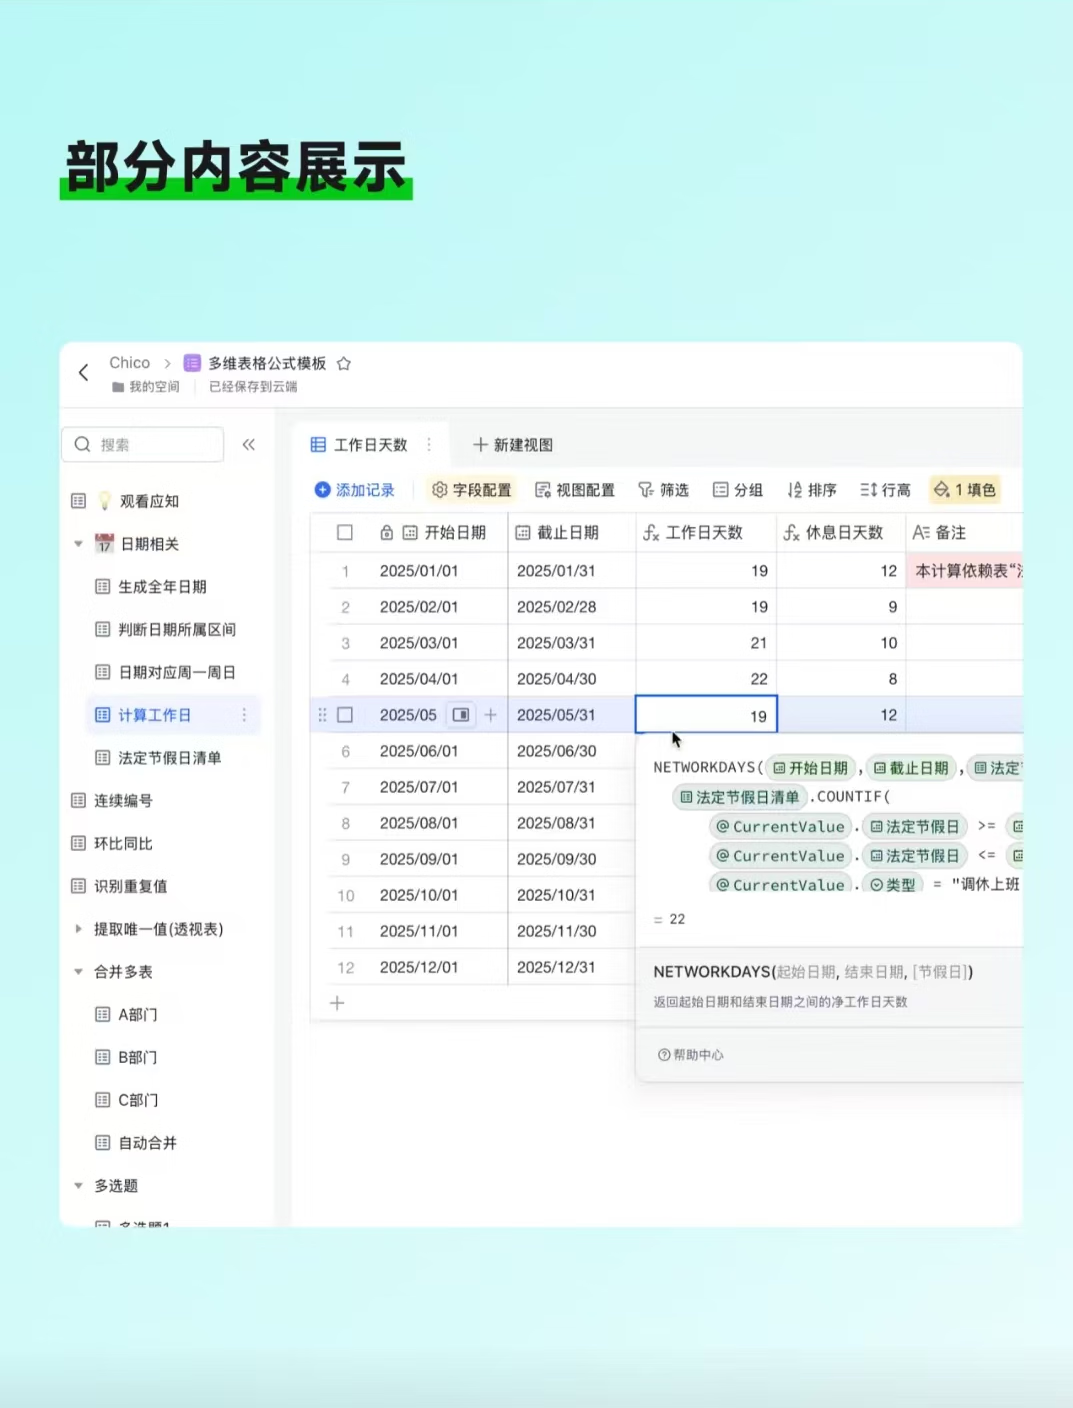Open the 1 填色 color fill option
The width and height of the screenshot is (1073, 1408).
point(965,490)
